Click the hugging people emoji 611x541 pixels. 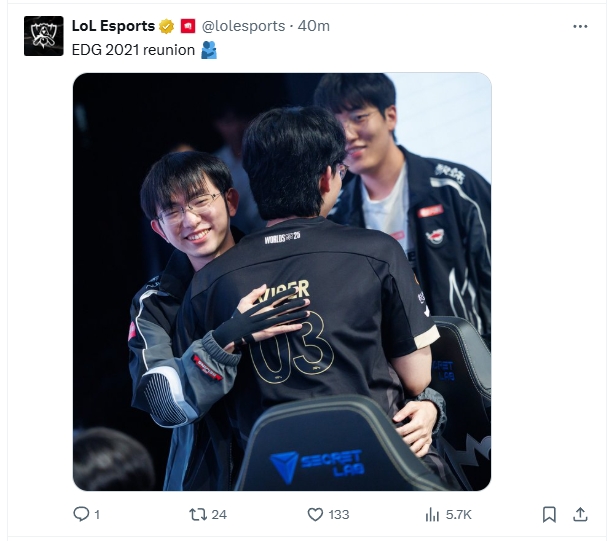pos(209,50)
